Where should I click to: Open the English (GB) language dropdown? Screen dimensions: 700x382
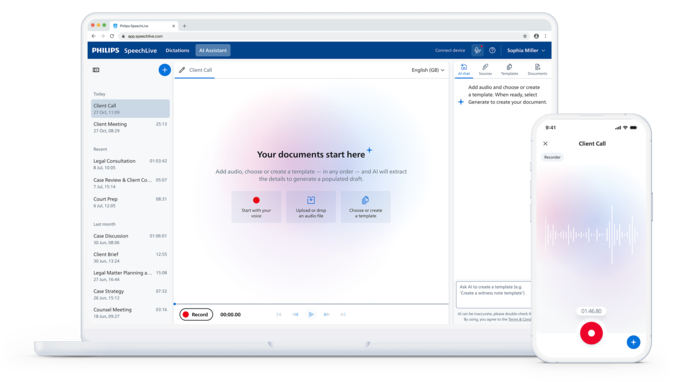coord(428,70)
